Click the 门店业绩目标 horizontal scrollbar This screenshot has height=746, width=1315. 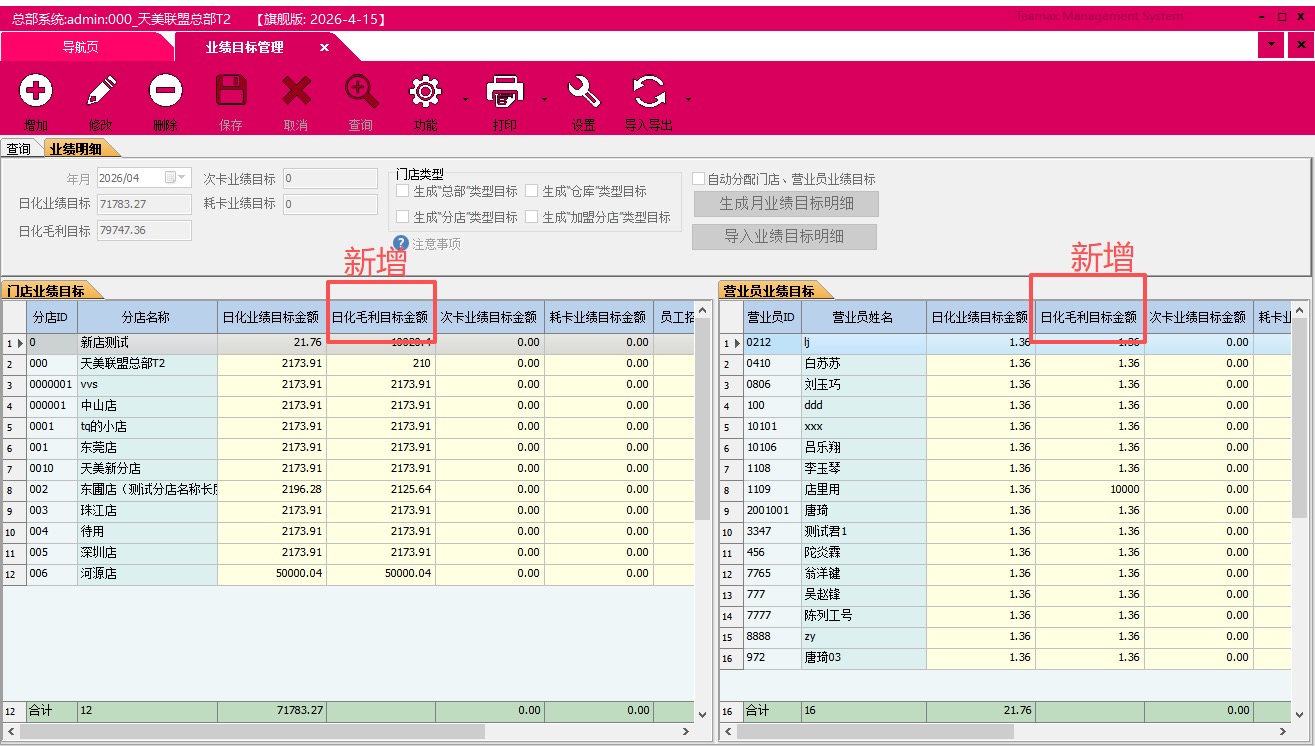[x=250, y=732]
